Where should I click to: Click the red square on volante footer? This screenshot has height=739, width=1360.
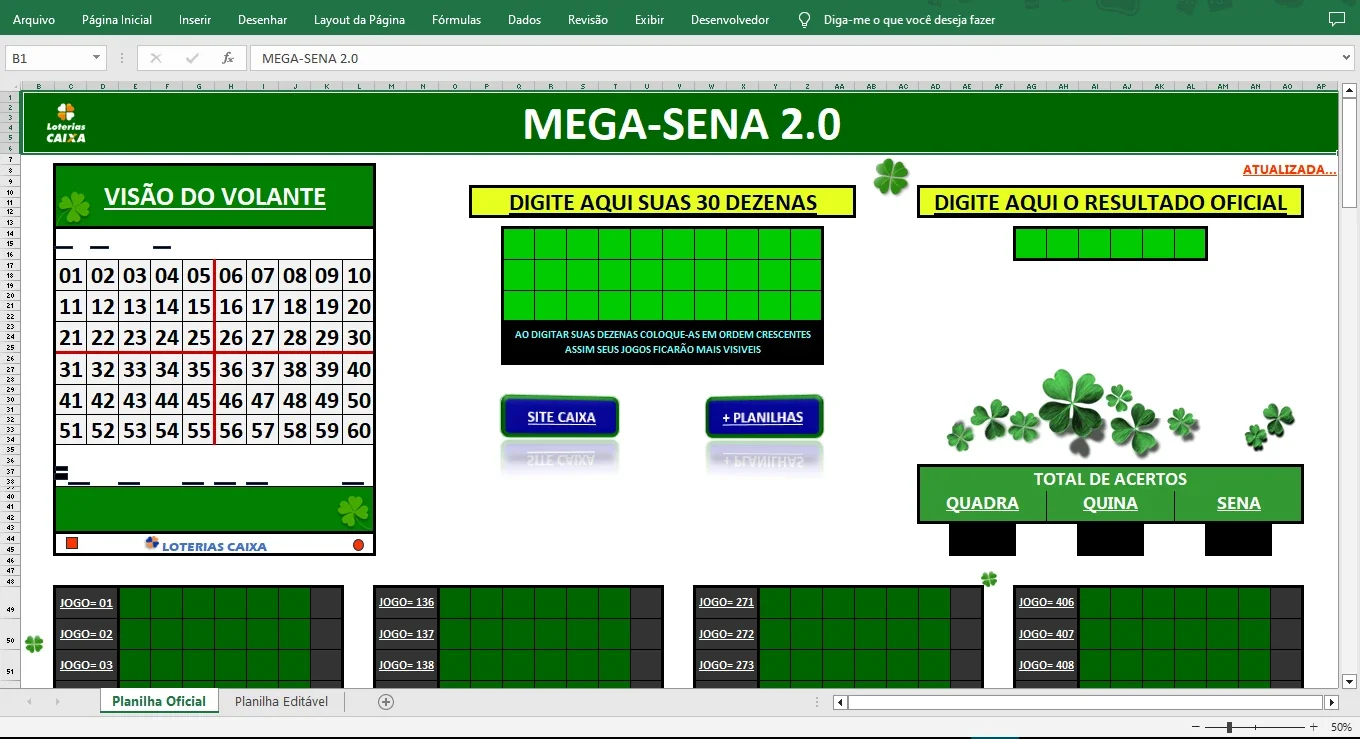click(x=72, y=544)
